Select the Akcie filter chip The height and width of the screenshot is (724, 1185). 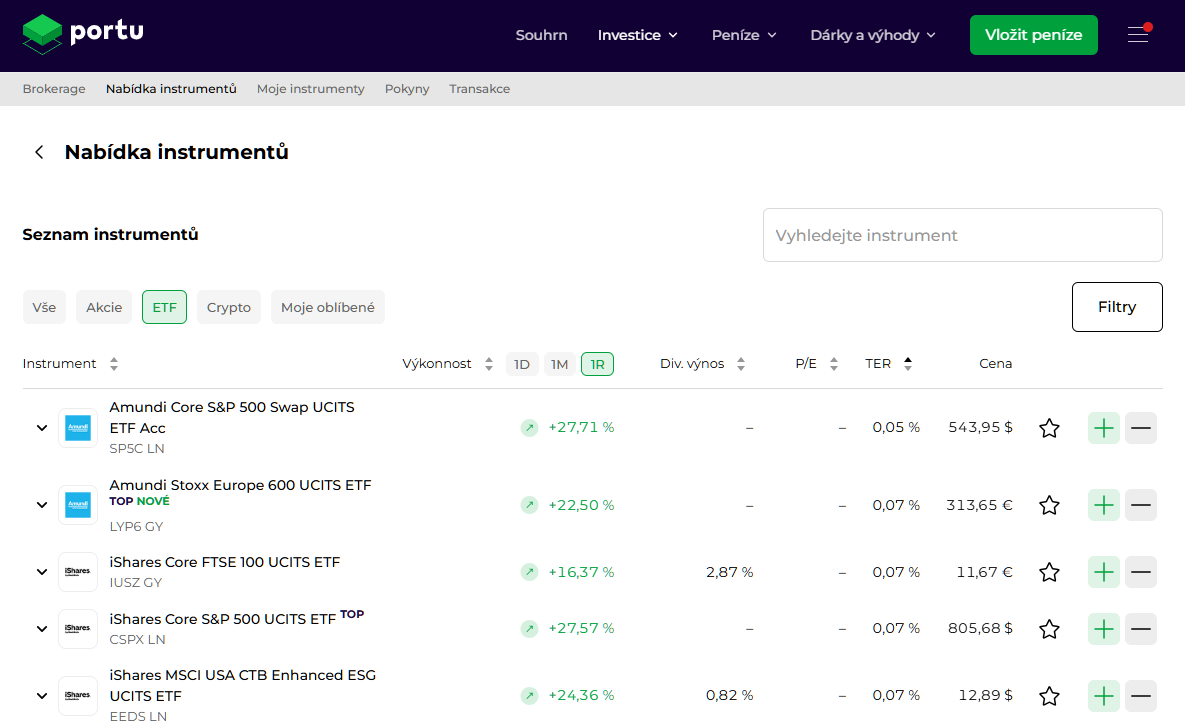coord(104,307)
